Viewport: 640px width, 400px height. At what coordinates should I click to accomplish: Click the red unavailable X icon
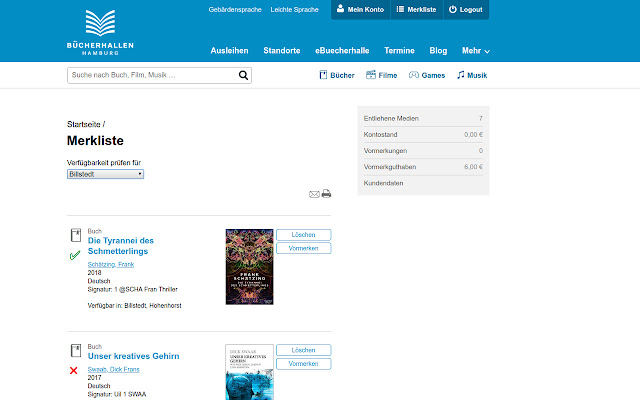73,371
